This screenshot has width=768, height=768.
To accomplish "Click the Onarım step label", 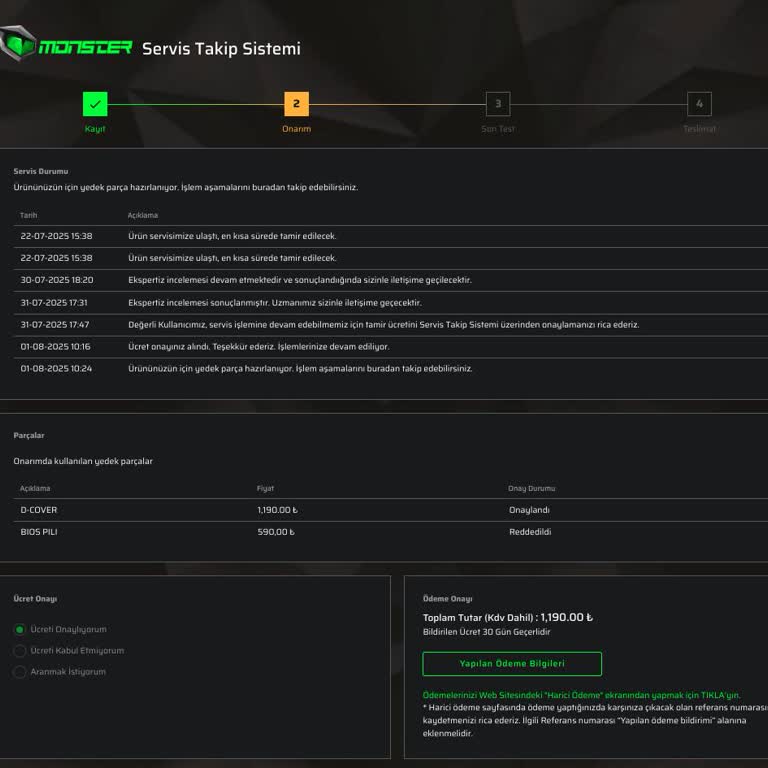I will coord(296,129).
